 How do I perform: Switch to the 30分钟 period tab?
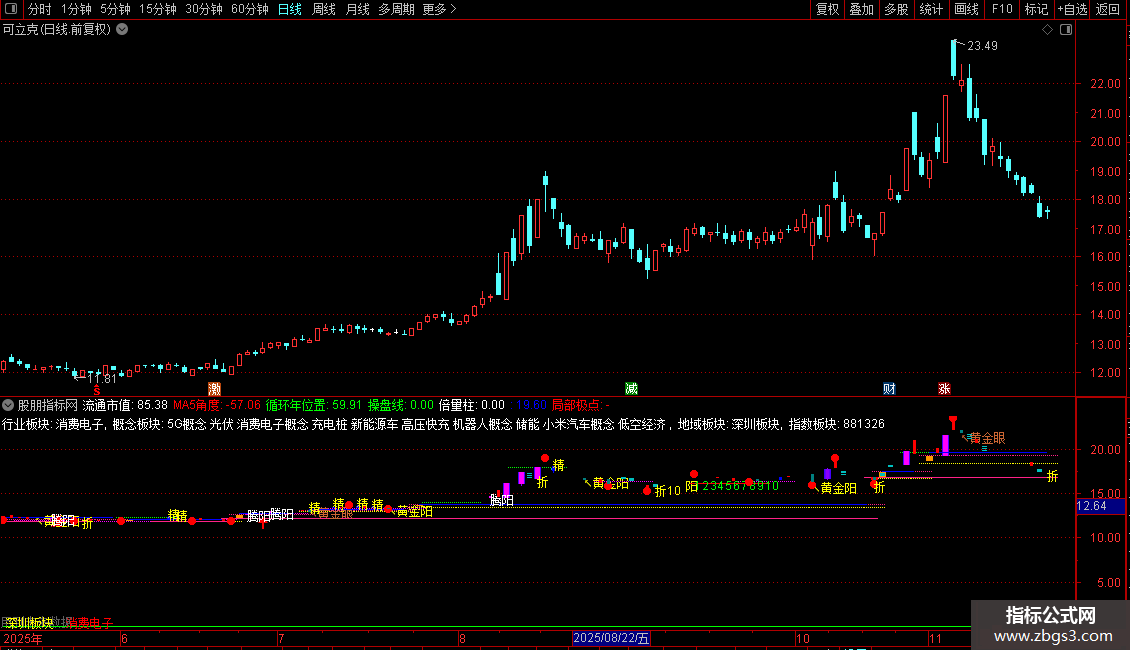[x=204, y=9]
